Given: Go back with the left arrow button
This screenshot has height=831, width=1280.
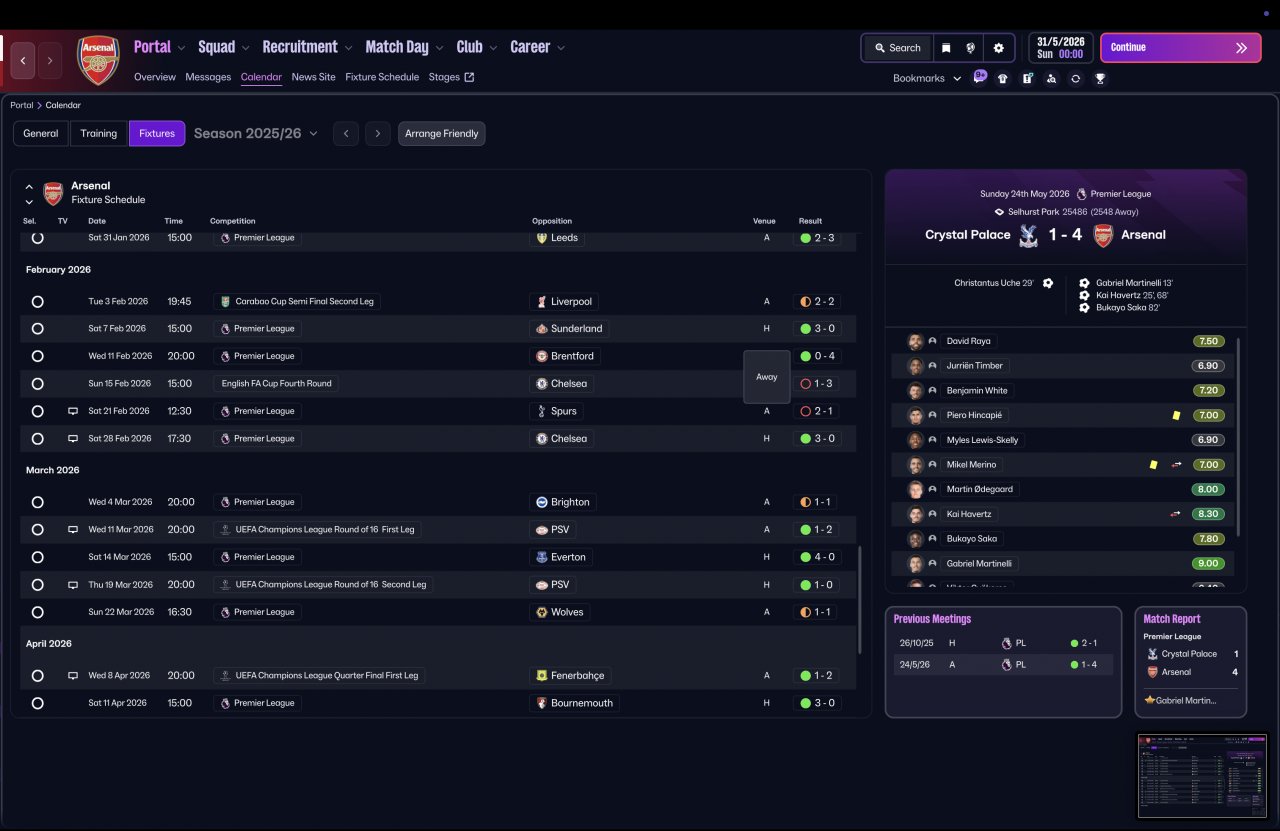Looking at the screenshot, I should [x=23, y=60].
